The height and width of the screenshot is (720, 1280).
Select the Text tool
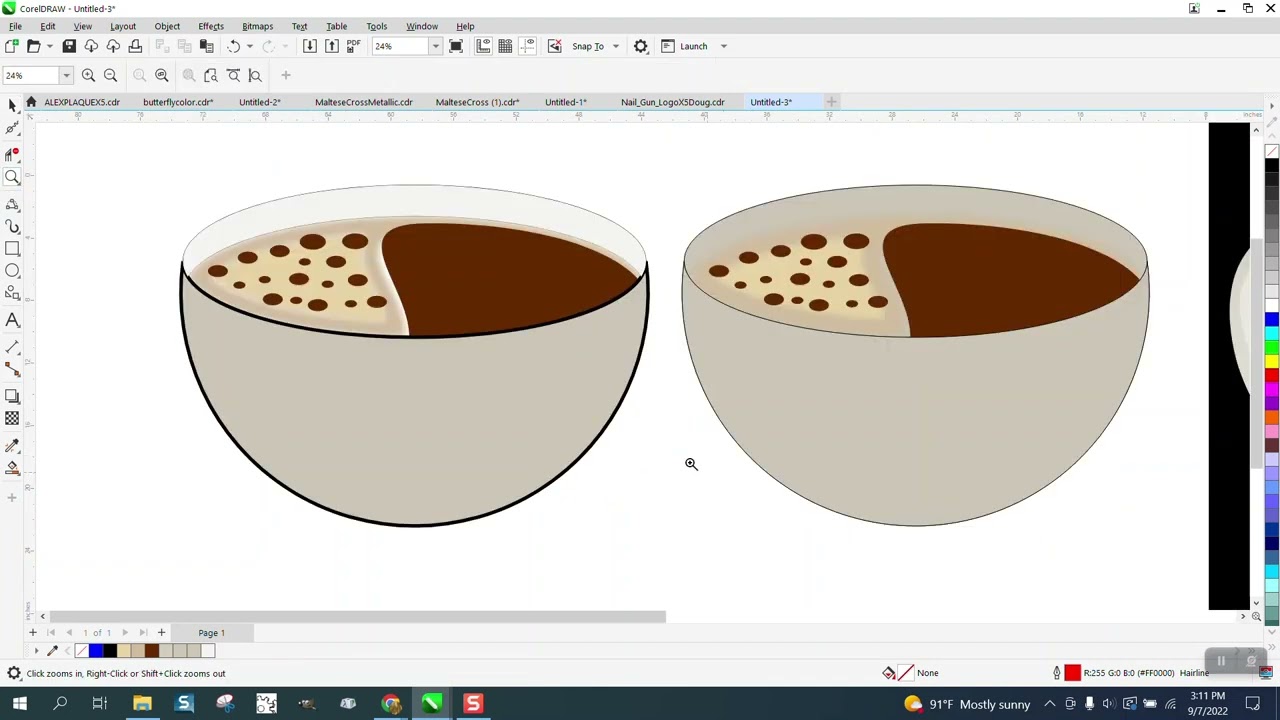tap(12, 320)
